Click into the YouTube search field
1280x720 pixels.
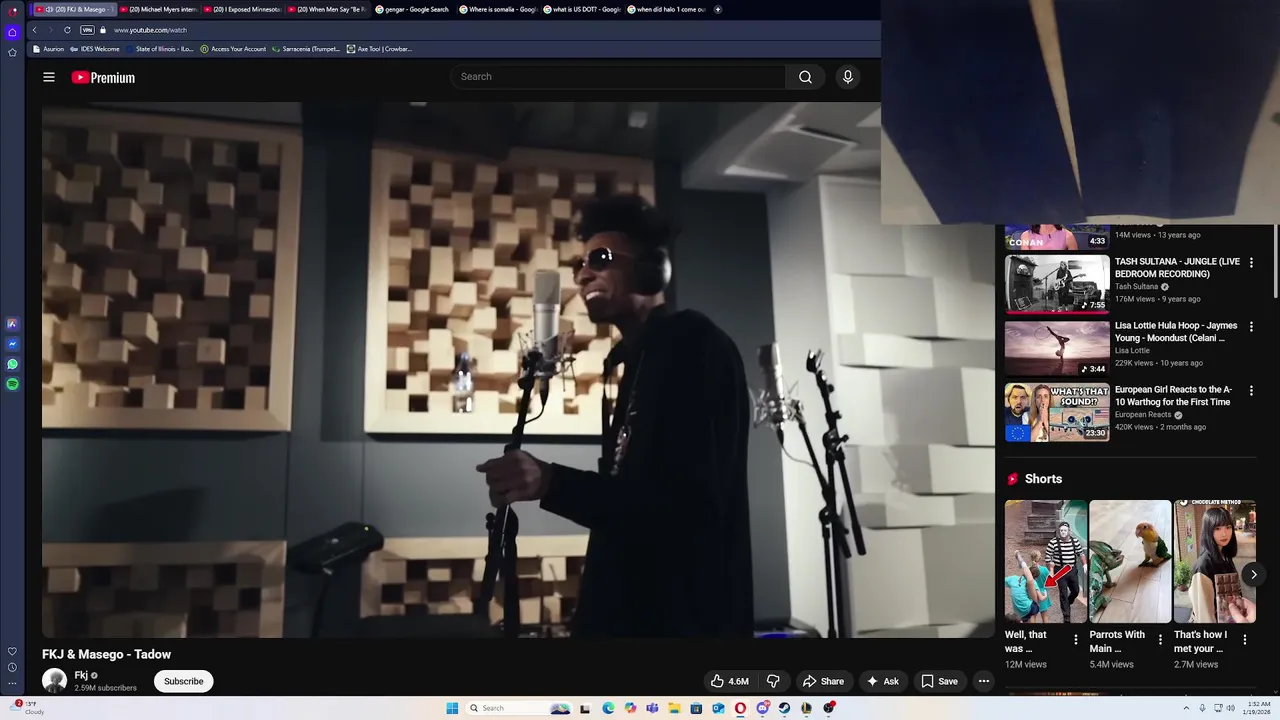618,77
